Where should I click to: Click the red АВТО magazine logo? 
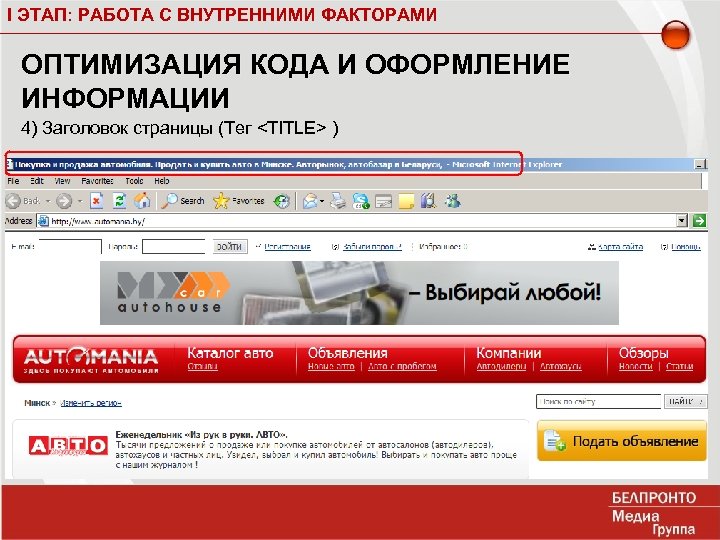[x=68, y=446]
